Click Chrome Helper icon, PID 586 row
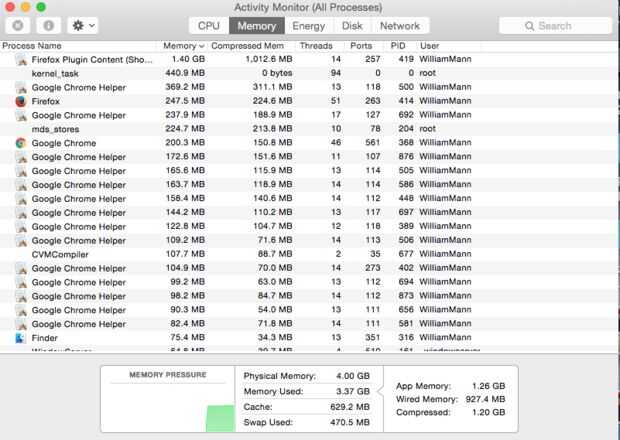Screen dimensions: 620x440 21,185
